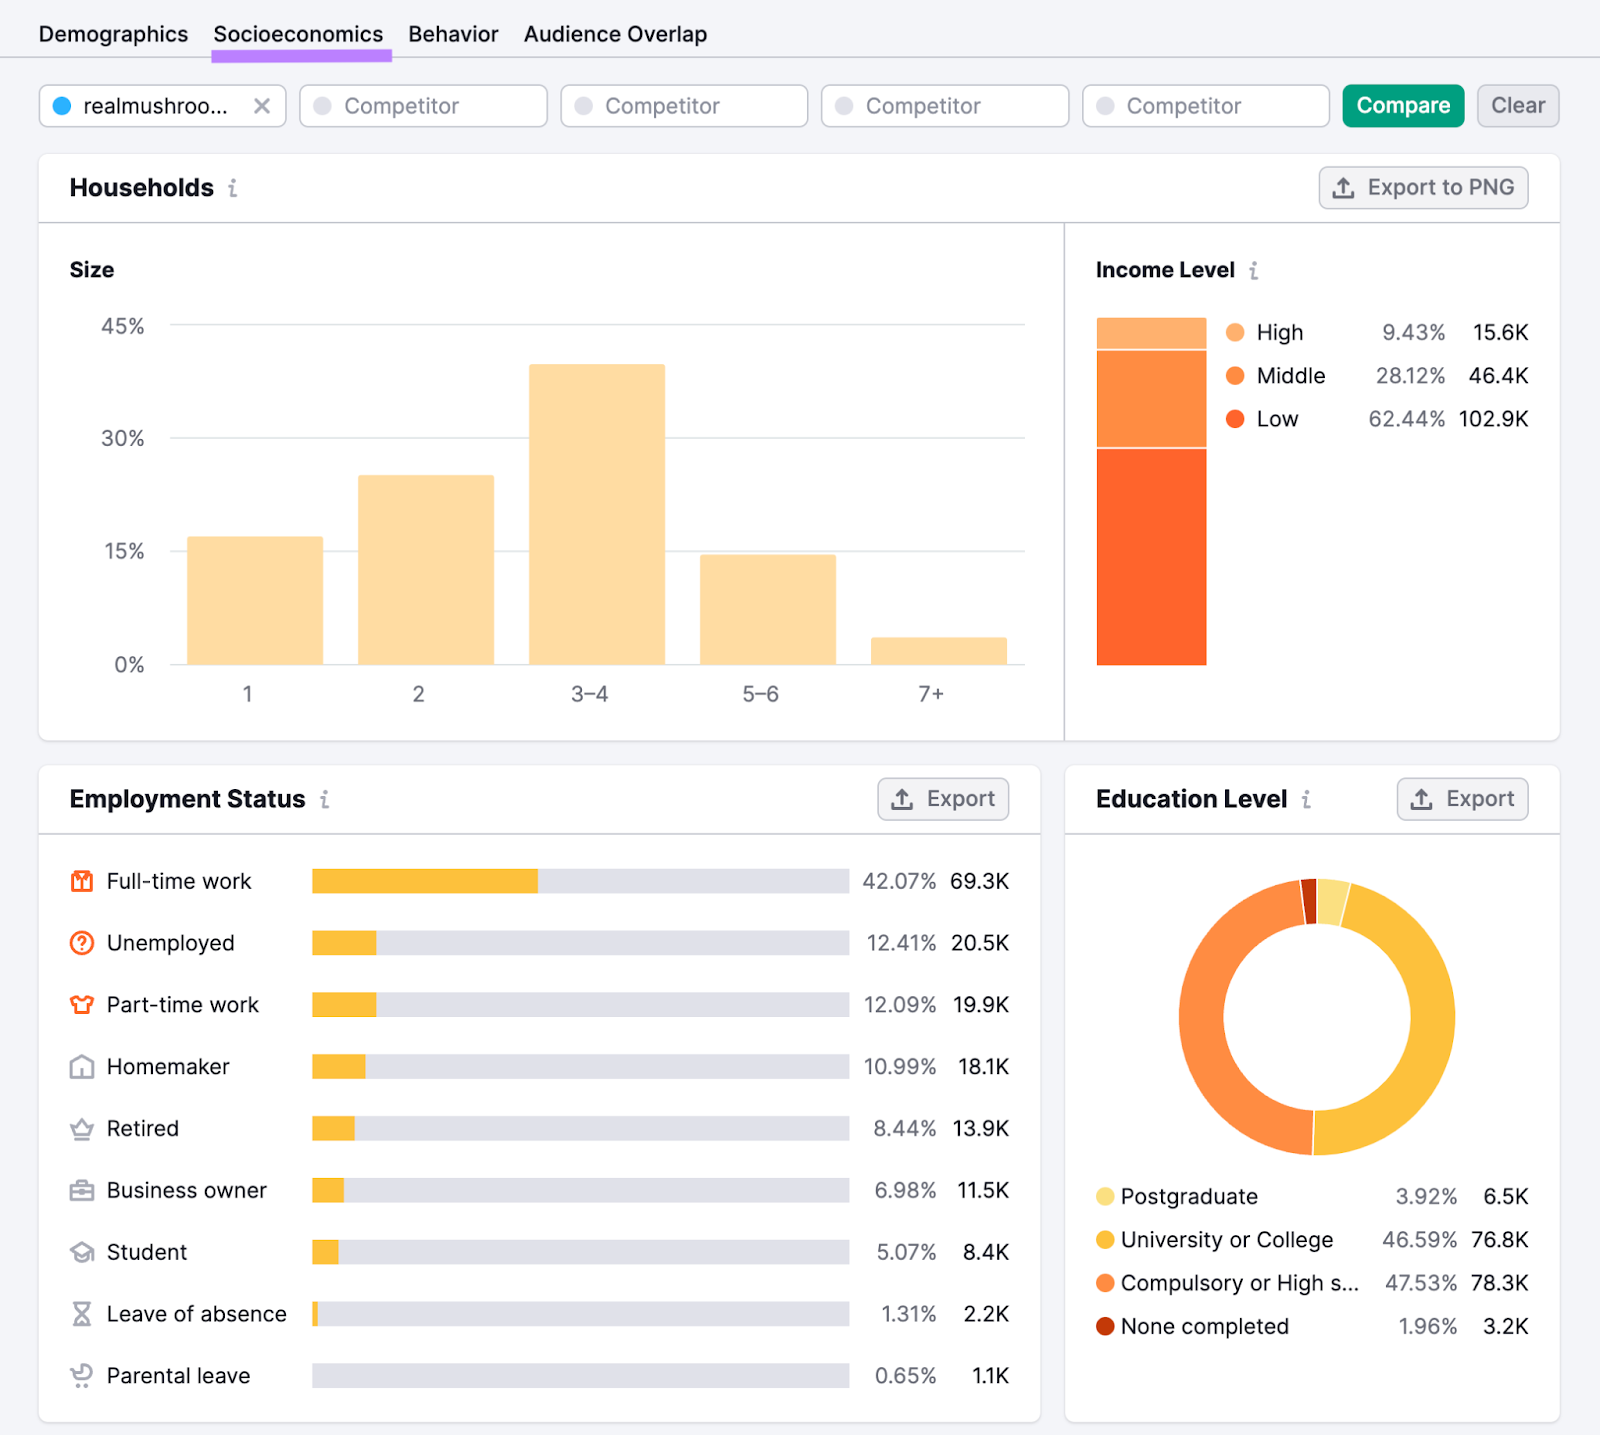Image resolution: width=1600 pixels, height=1435 pixels.
Task: Click the Middle income legend dot
Action: (x=1235, y=376)
